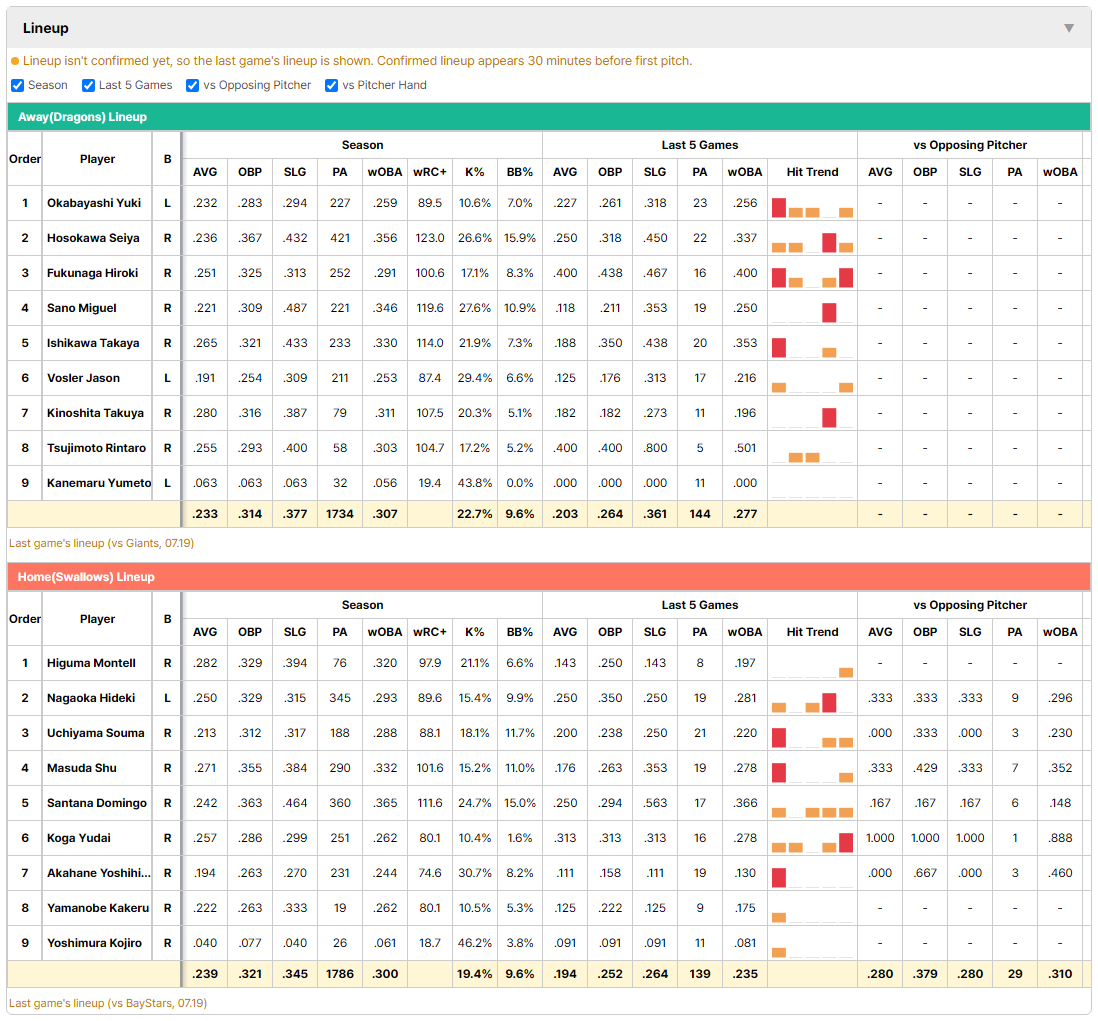The image size is (1098, 1021).
Task: Open player Masuda Shu
Action: (82, 768)
